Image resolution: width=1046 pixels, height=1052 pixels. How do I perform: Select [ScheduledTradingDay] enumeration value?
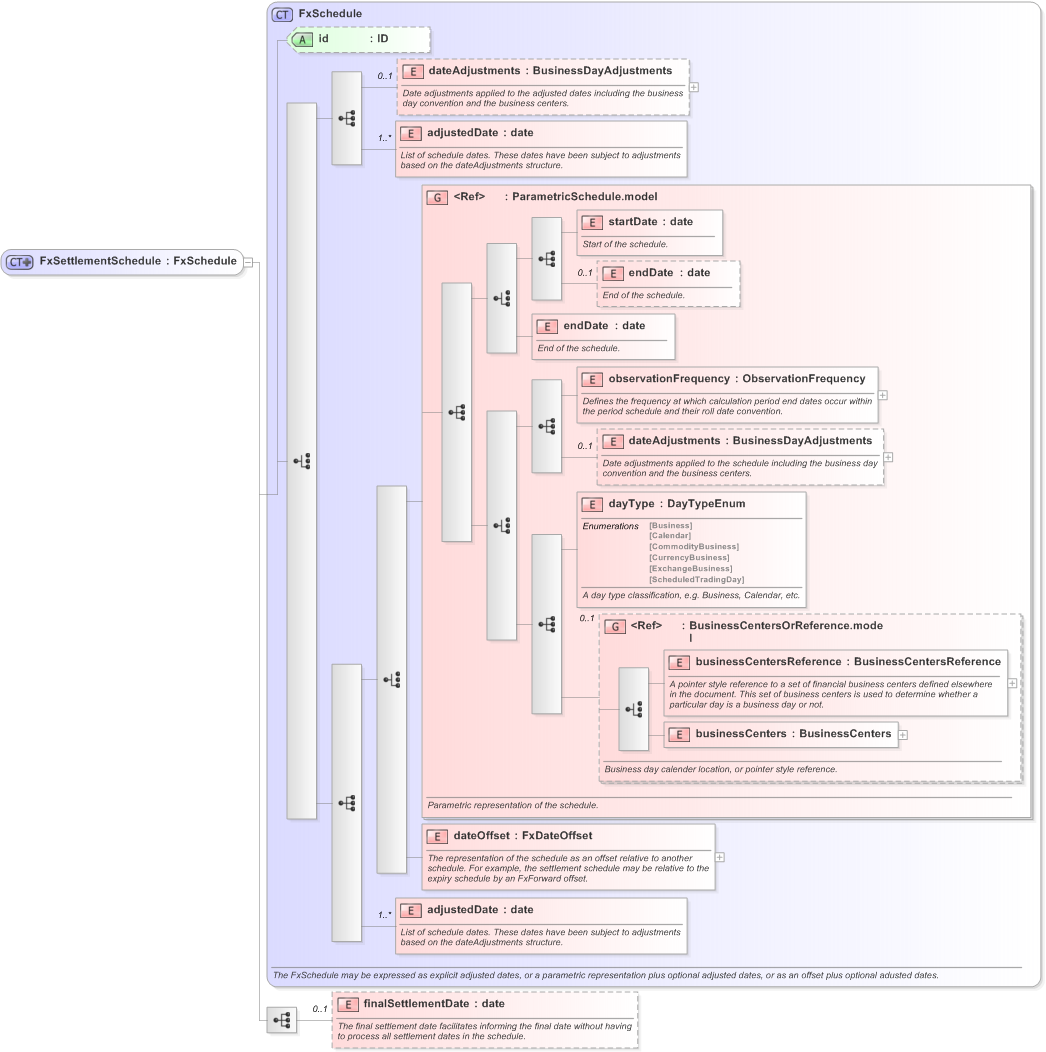click(x=696, y=580)
